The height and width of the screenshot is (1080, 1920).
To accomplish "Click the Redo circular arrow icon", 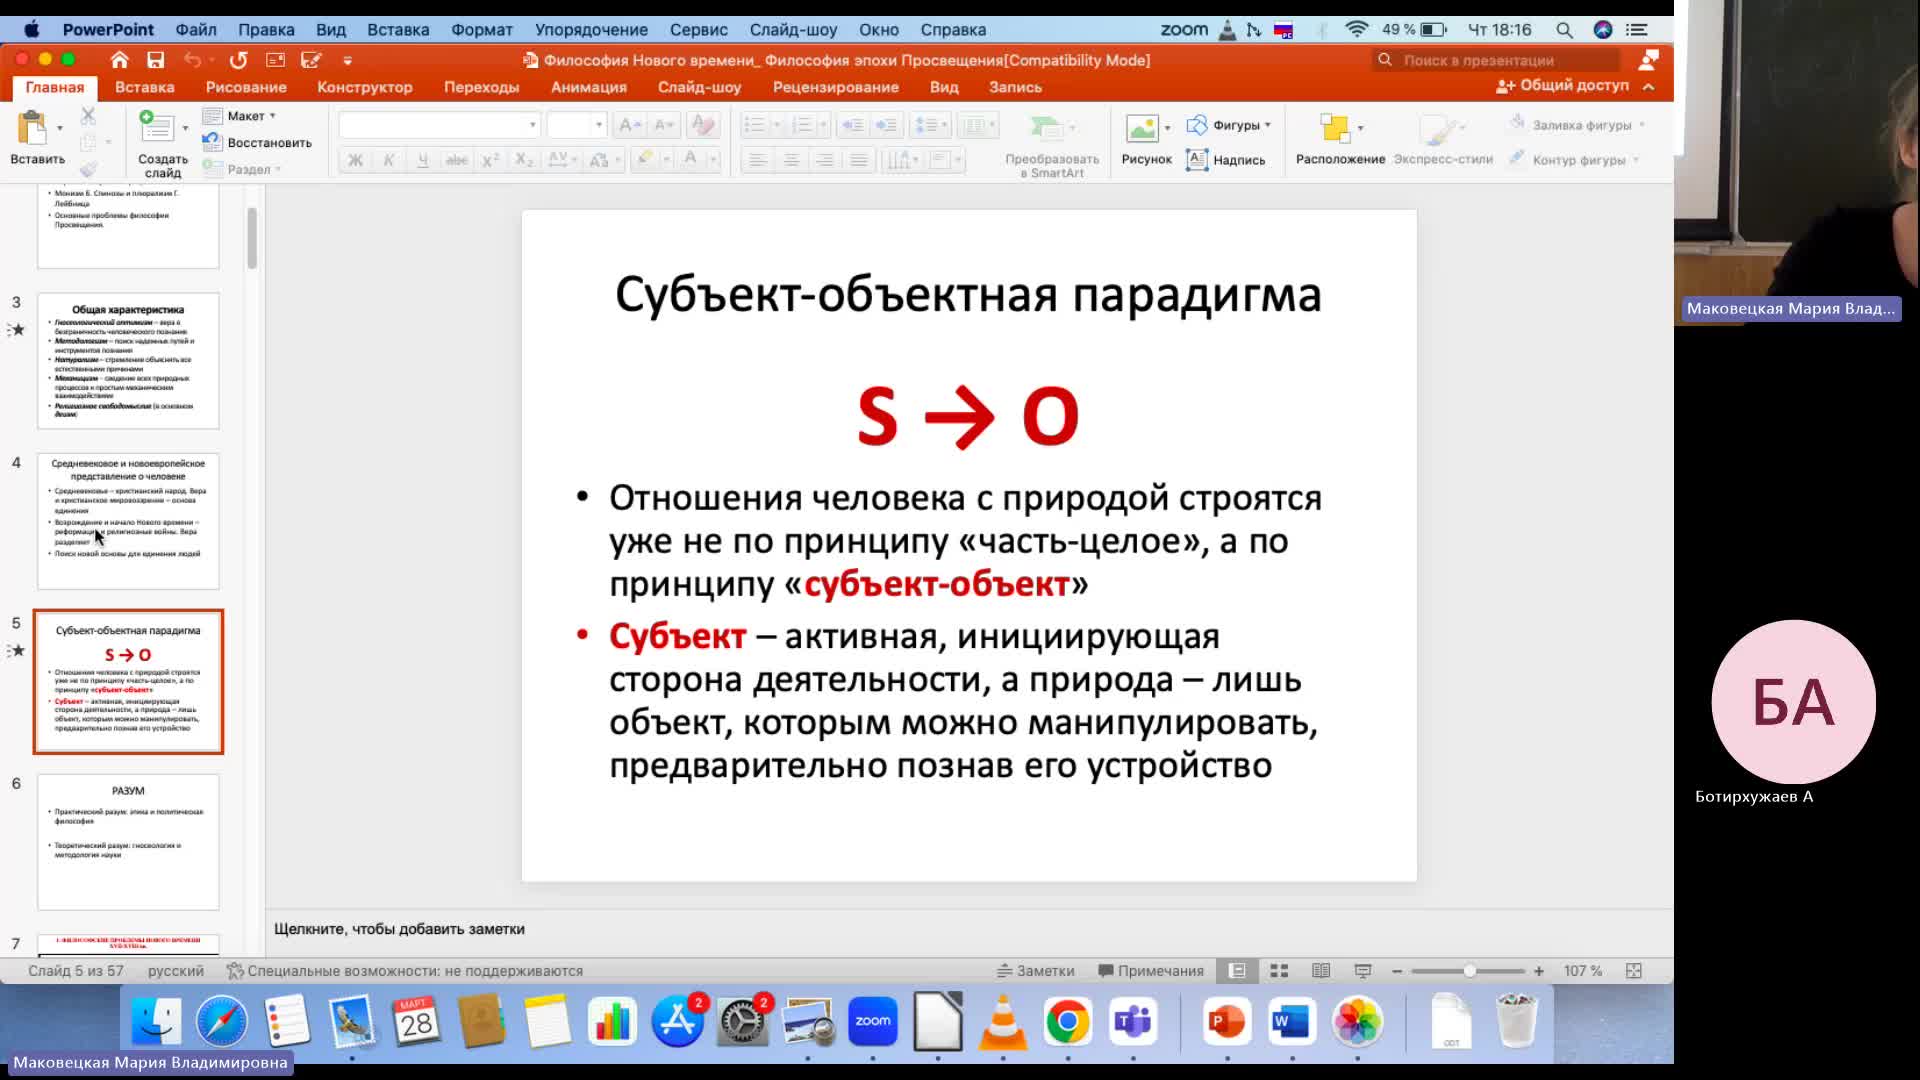I will tap(238, 60).
